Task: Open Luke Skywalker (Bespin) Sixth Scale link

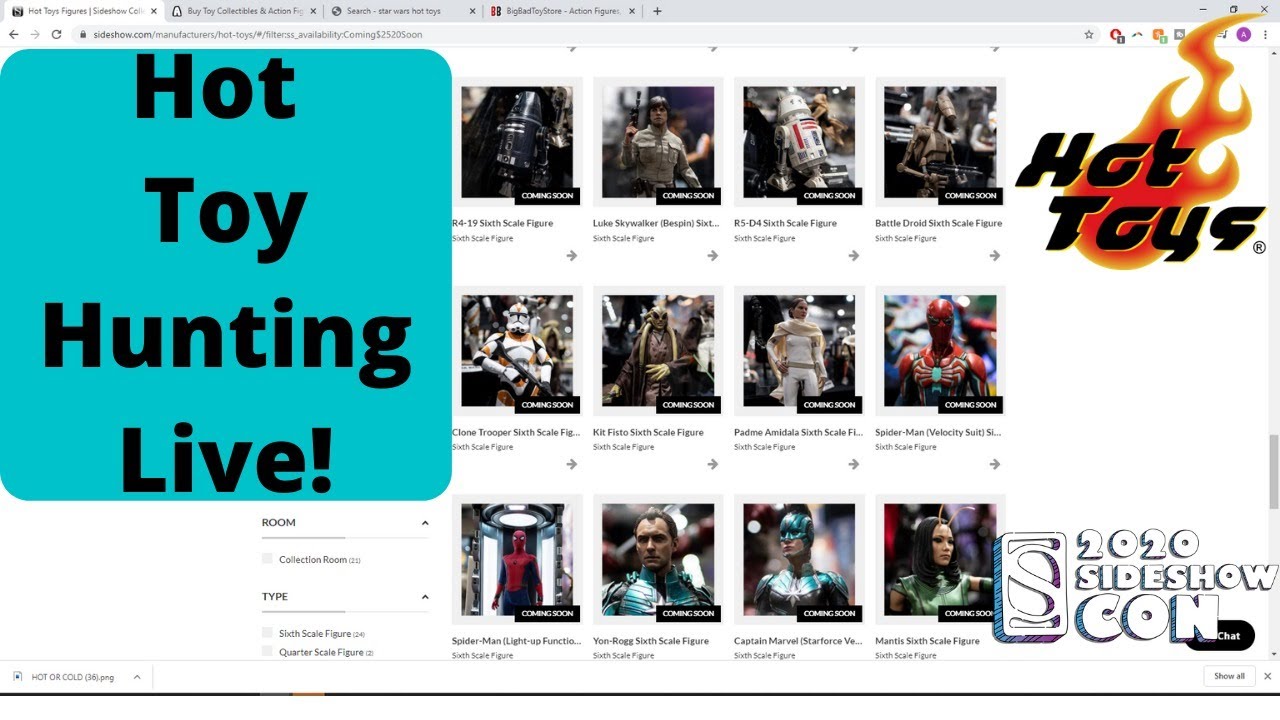Action: click(x=656, y=223)
